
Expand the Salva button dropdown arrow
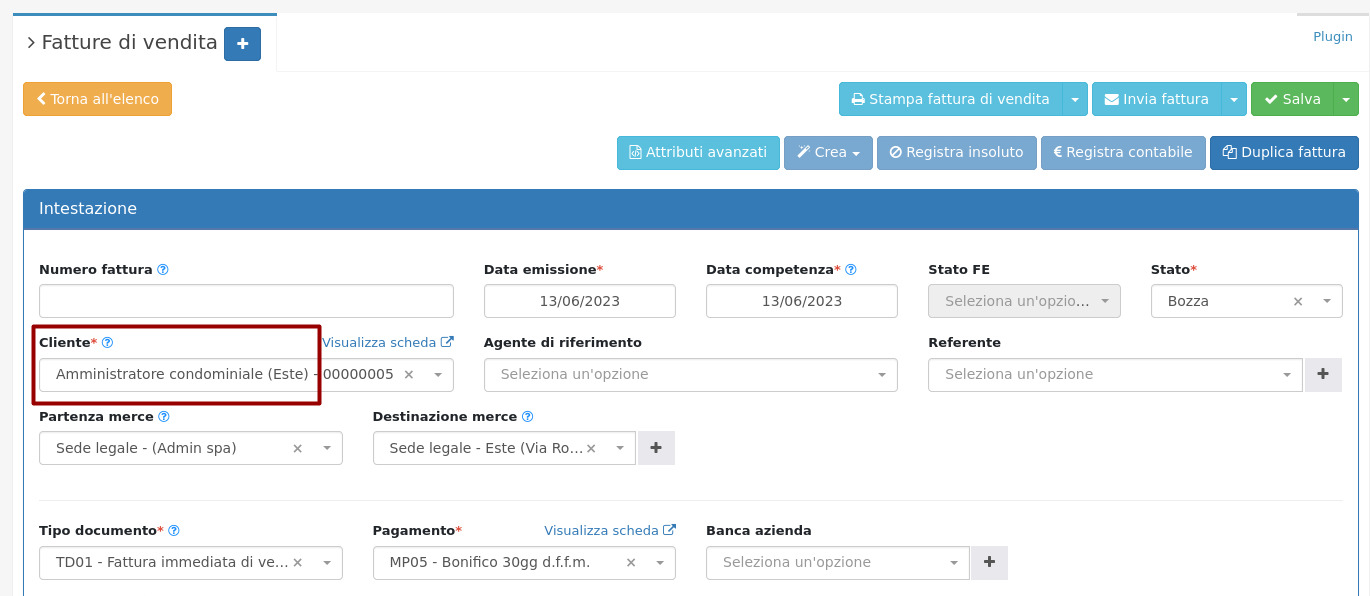pyautogui.click(x=1346, y=100)
